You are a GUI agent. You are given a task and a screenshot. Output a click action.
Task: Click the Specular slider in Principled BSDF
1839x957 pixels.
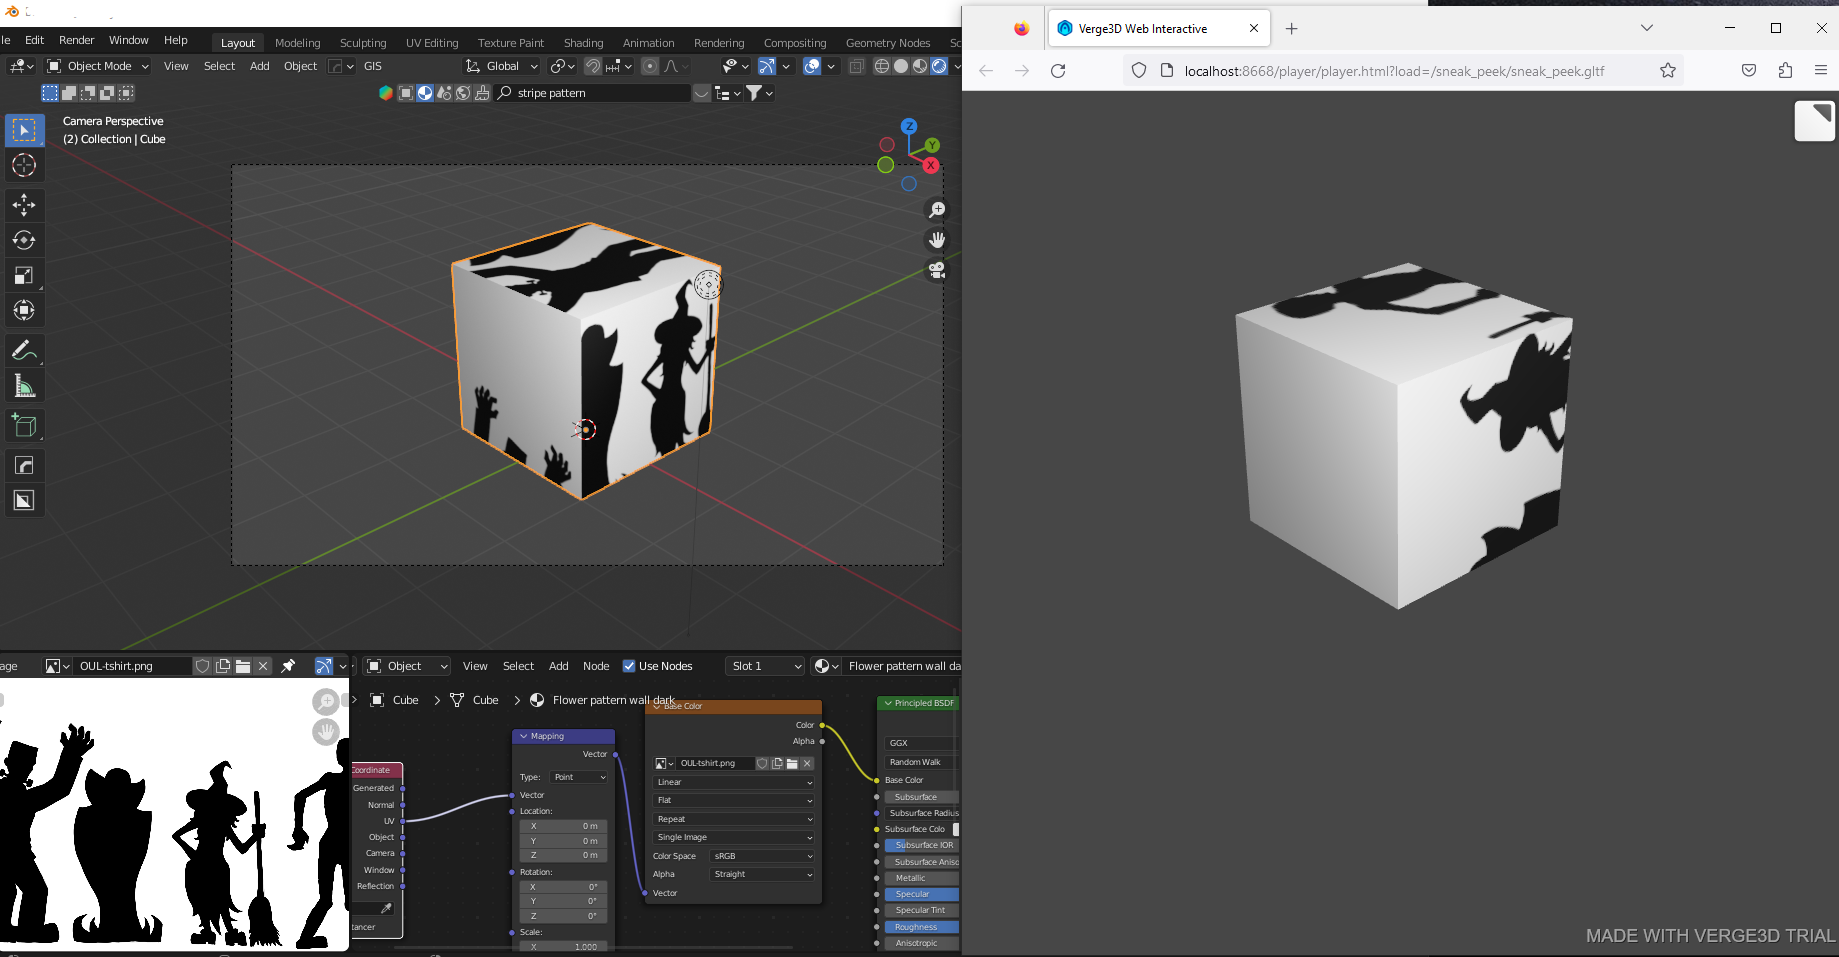(921, 894)
